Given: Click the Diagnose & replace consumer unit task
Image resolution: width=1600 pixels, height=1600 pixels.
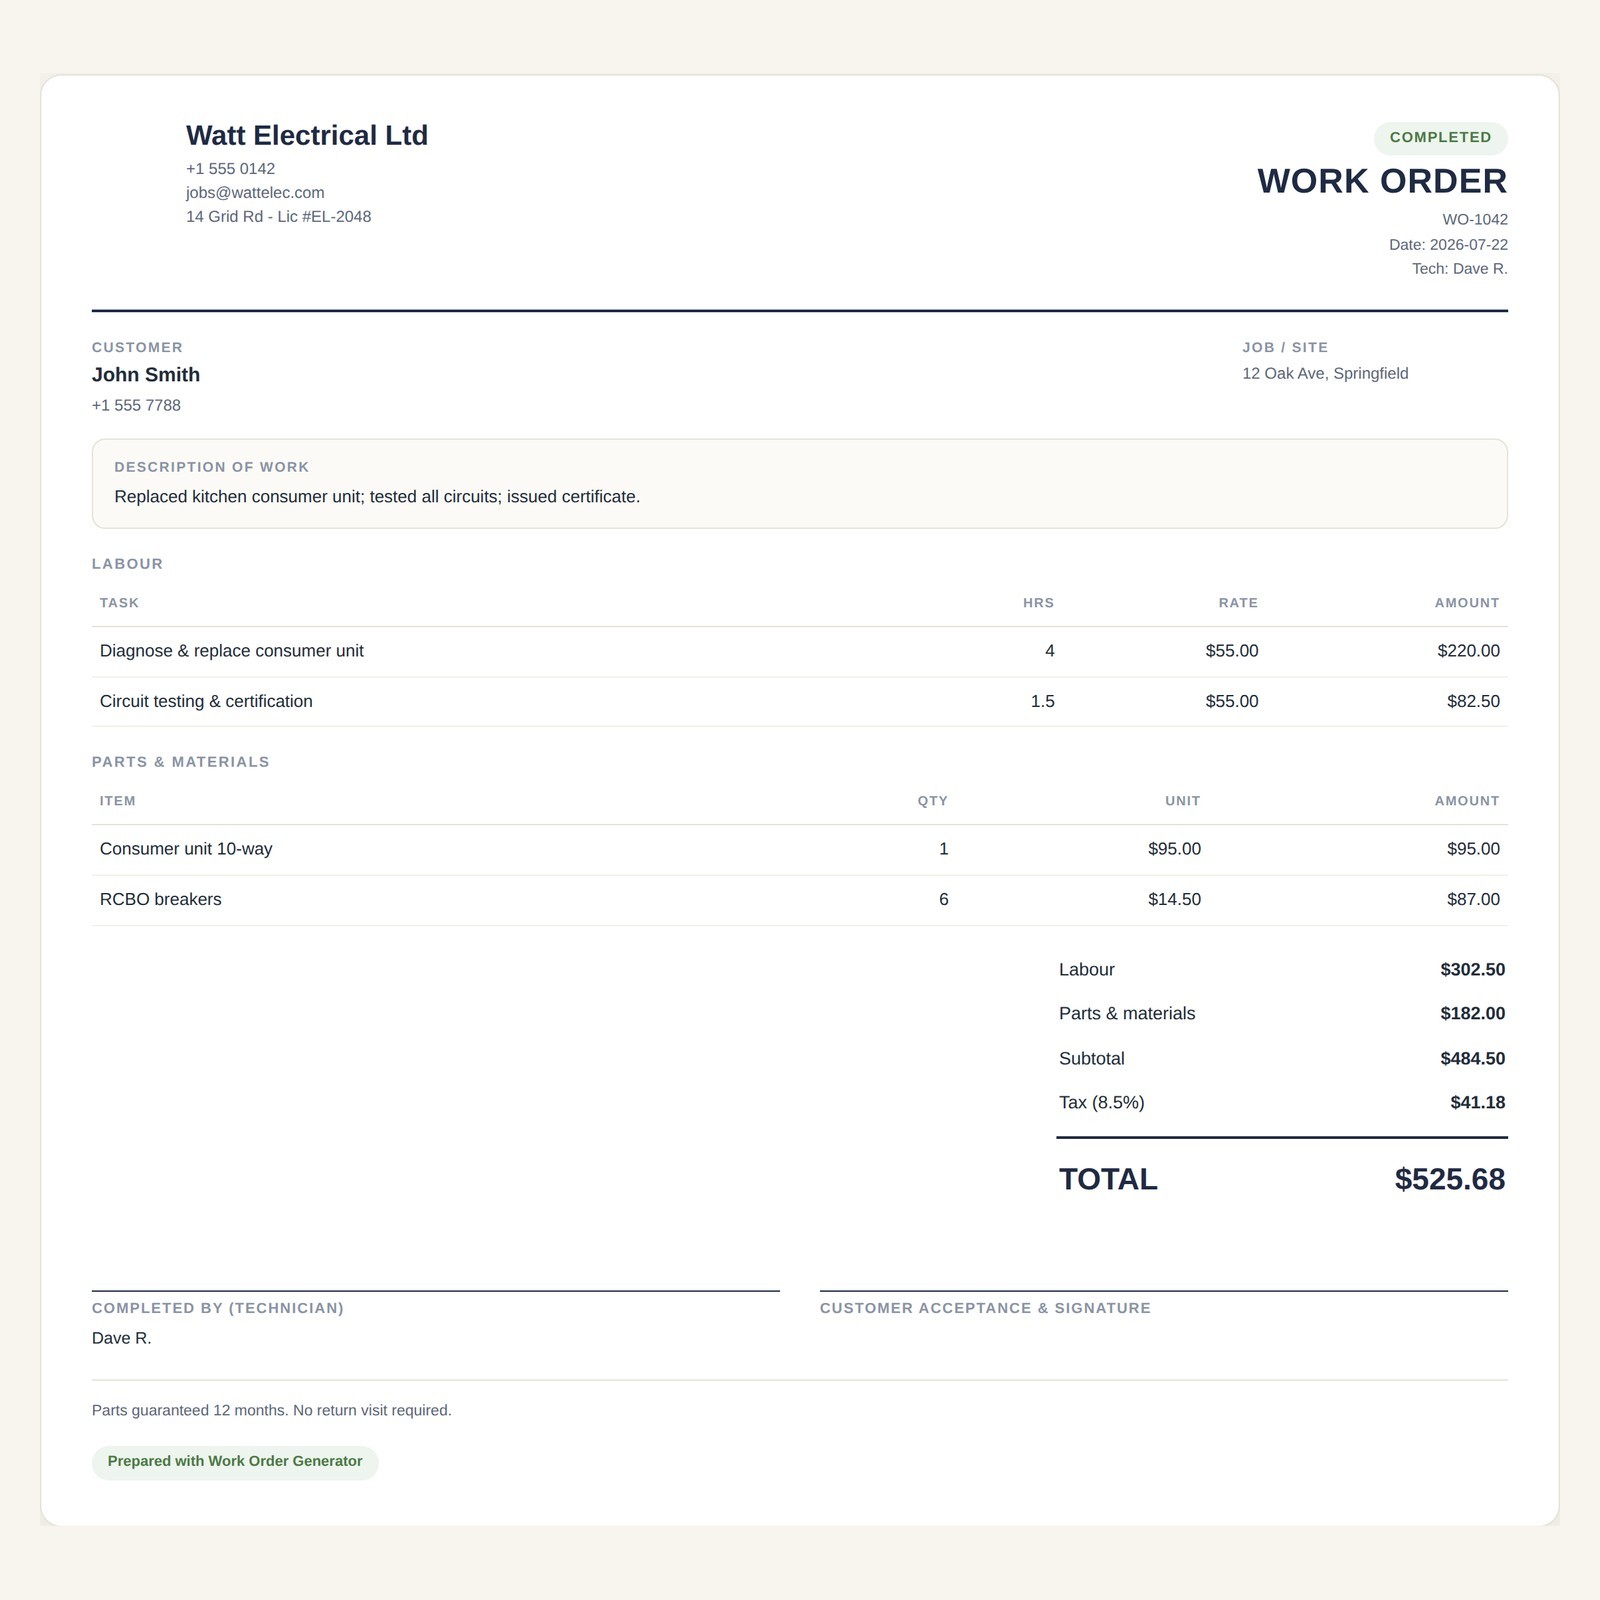Looking at the screenshot, I should point(232,651).
